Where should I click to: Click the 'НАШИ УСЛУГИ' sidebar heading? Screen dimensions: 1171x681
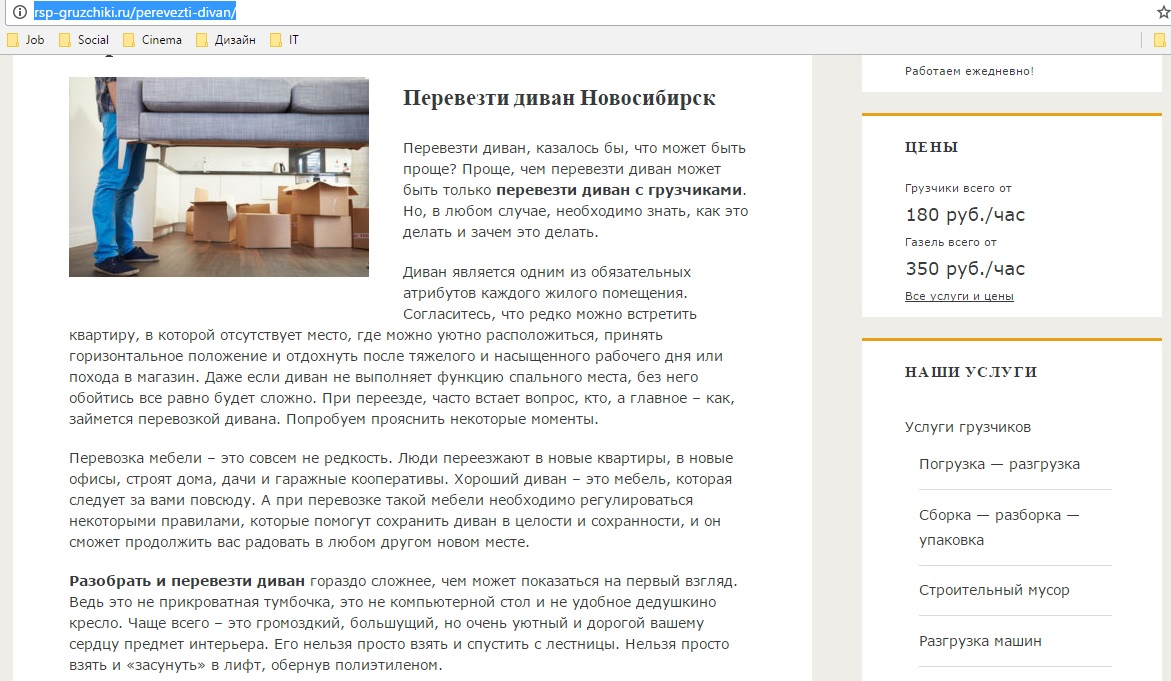pyautogui.click(x=971, y=372)
